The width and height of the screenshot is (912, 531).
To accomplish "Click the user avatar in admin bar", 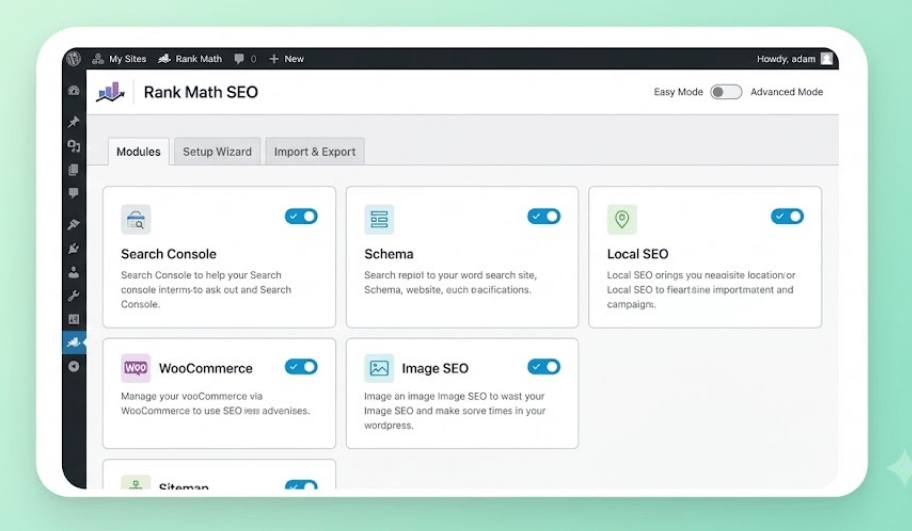I will [x=826, y=59].
